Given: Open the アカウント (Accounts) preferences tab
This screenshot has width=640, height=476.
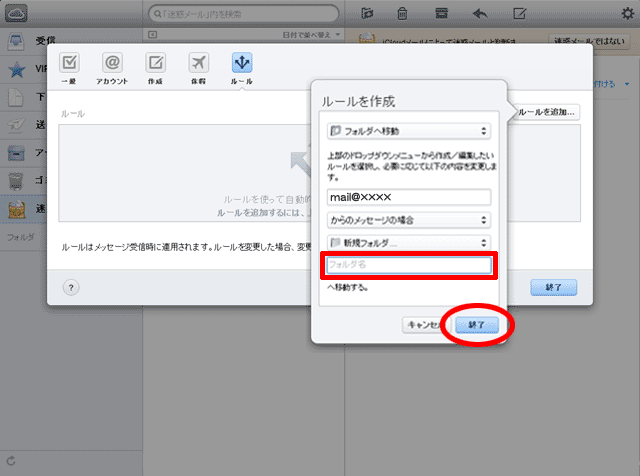Looking at the screenshot, I should coord(112,67).
